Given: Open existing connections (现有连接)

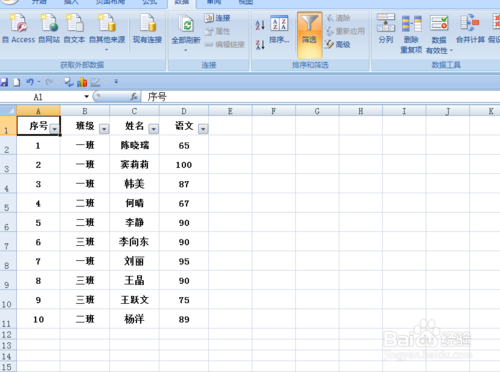Looking at the screenshot, I should coord(147,29).
